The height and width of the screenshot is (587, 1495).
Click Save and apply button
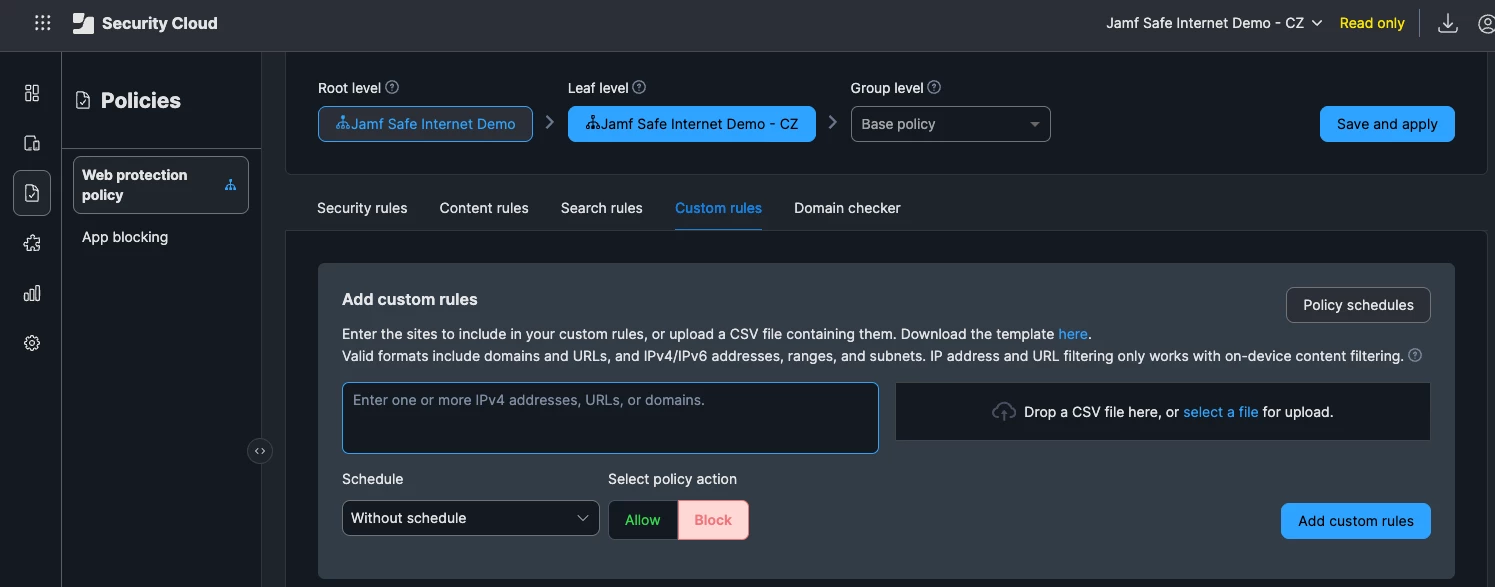click(1387, 124)
